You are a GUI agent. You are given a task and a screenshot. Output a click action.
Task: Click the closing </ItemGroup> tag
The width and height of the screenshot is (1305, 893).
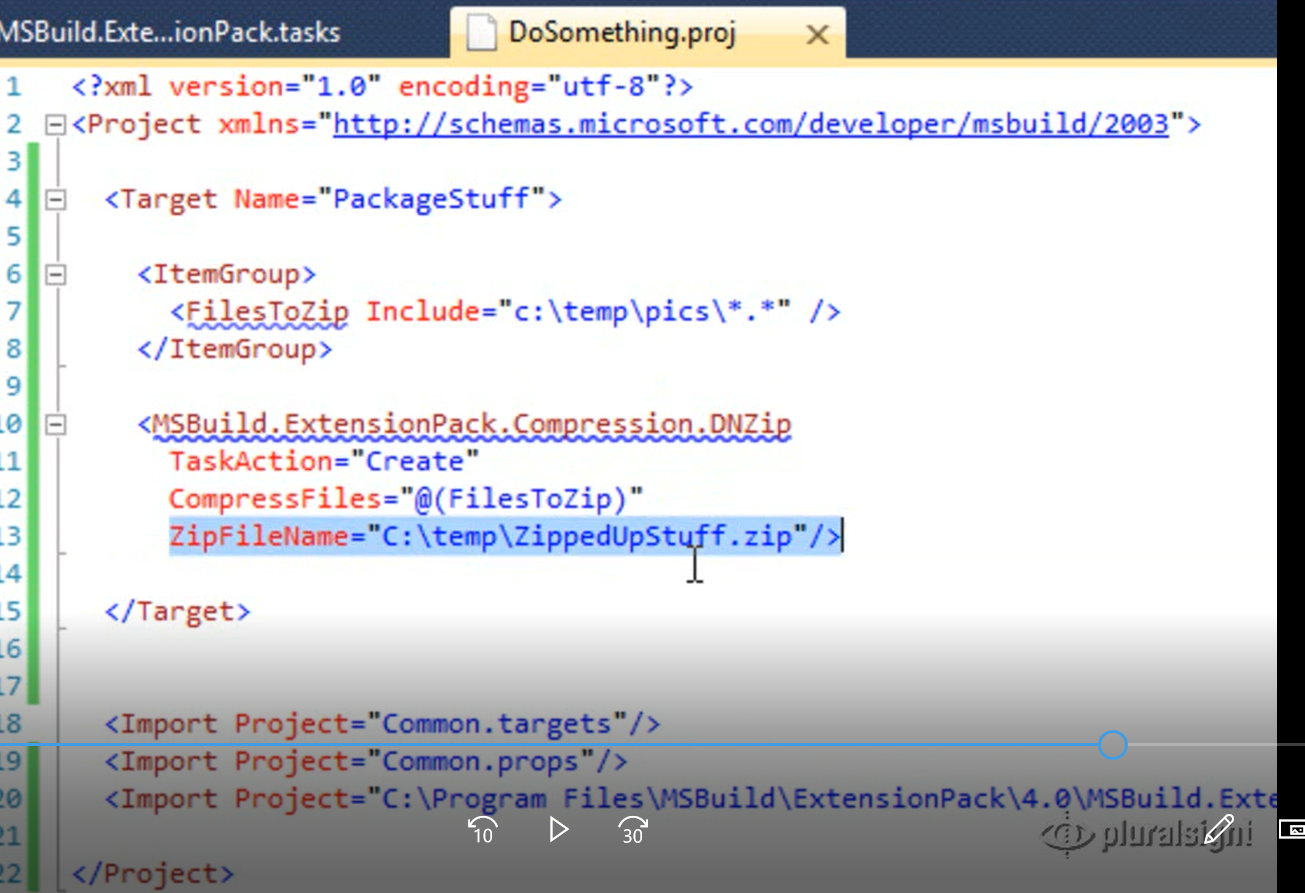[235, 349]
